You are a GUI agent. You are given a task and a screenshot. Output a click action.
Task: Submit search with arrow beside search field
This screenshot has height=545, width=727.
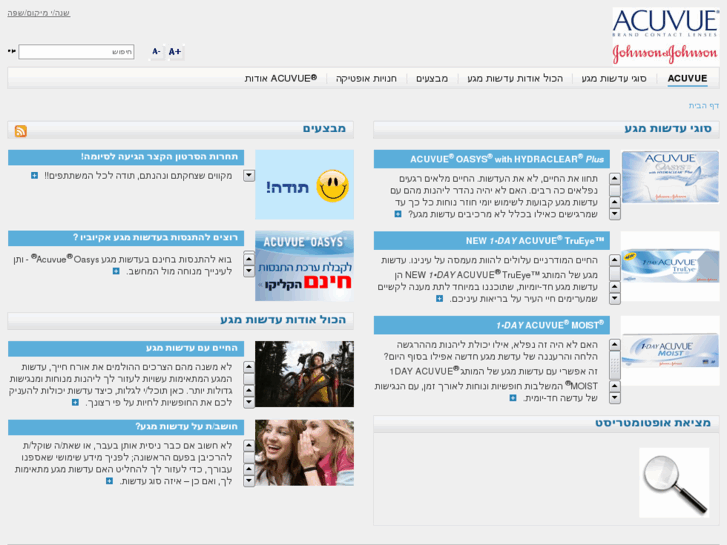point(12,51)
